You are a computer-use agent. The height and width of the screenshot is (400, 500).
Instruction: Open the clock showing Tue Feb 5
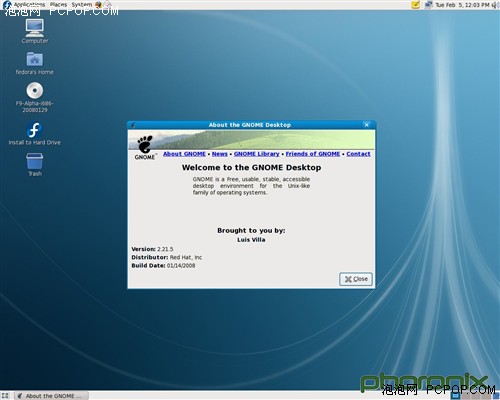462,5
